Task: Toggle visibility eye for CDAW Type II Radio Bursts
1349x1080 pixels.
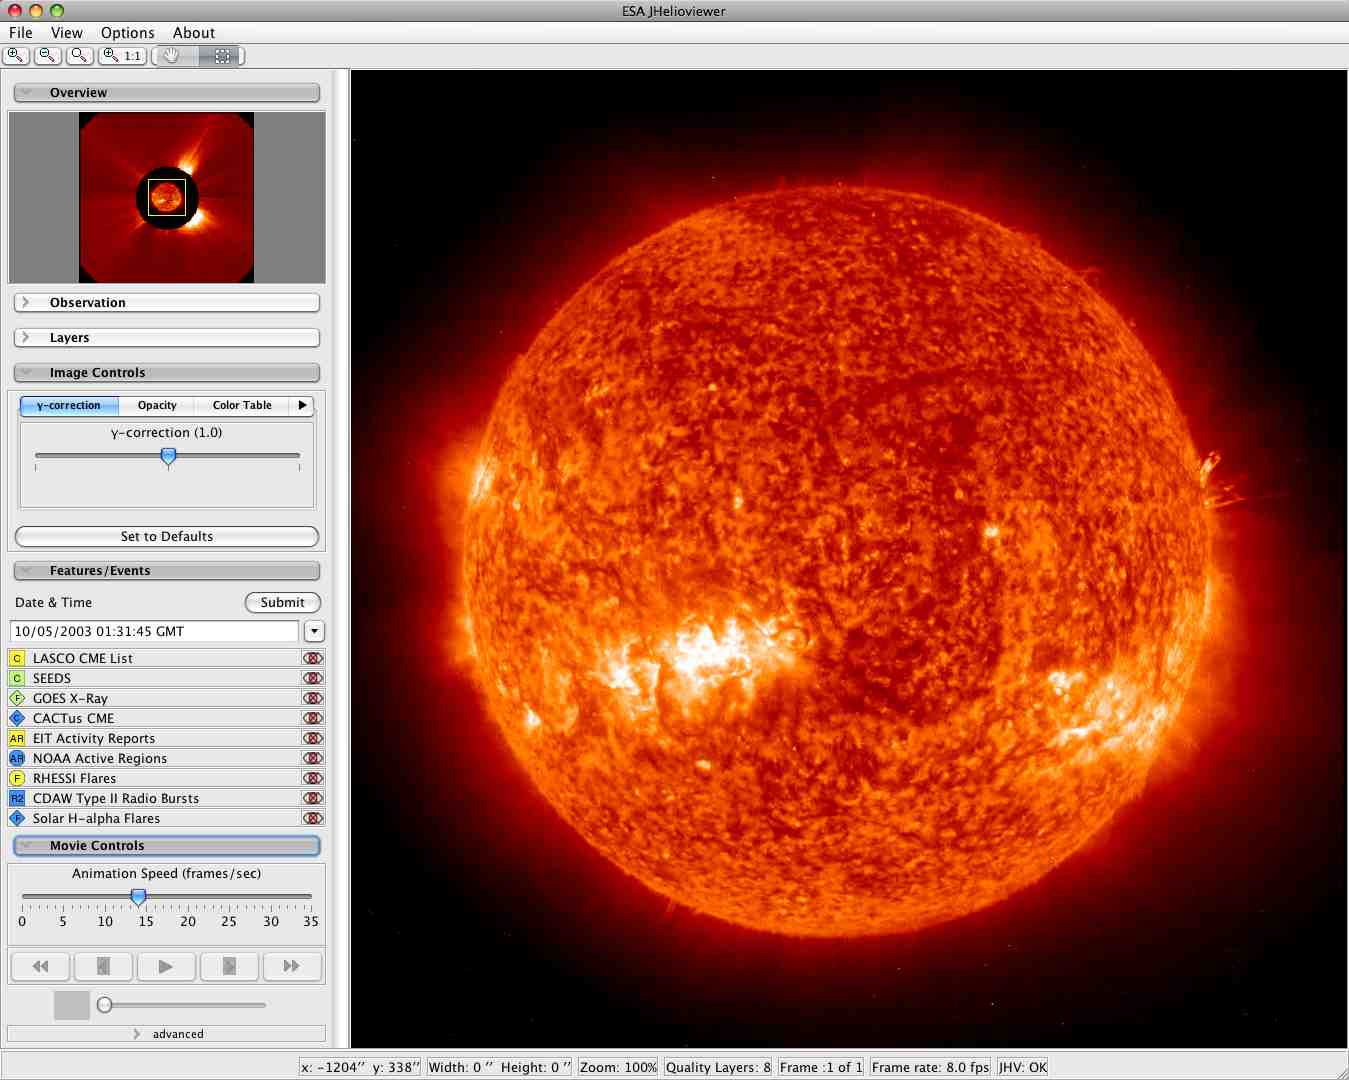Action: [313, 798]
